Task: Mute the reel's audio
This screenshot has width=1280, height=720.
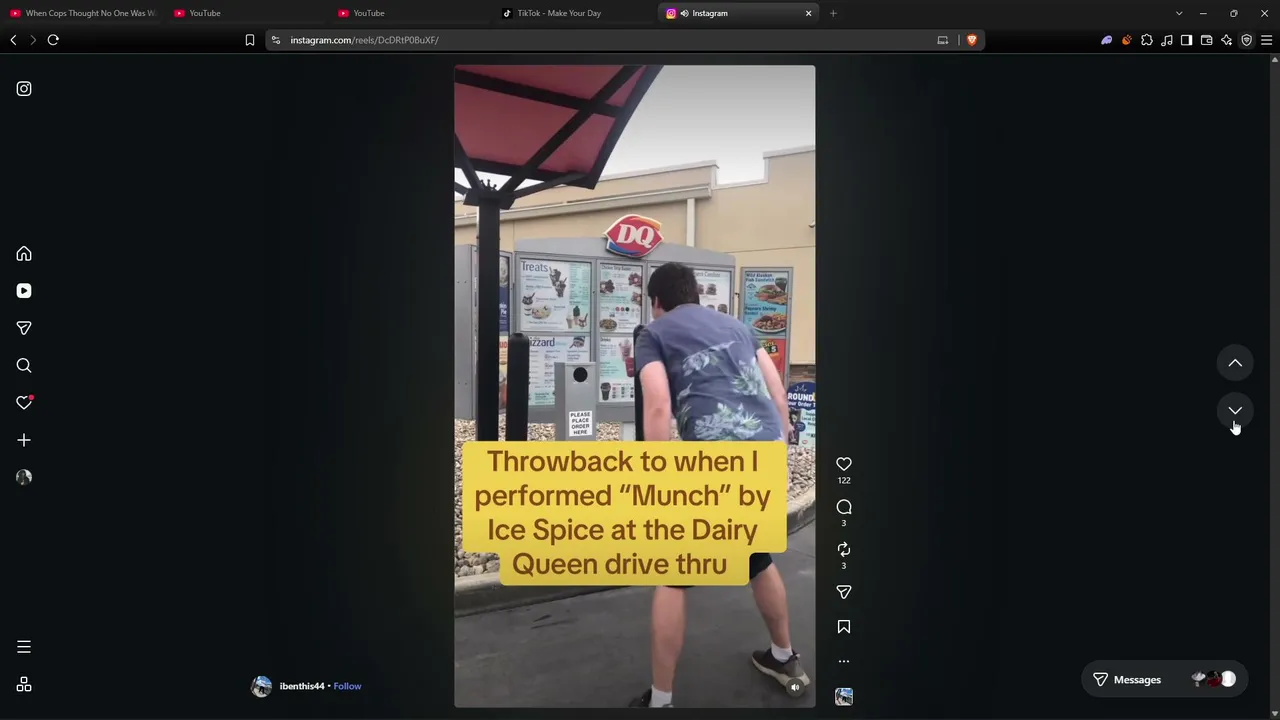Action: (x=795, y=687)
